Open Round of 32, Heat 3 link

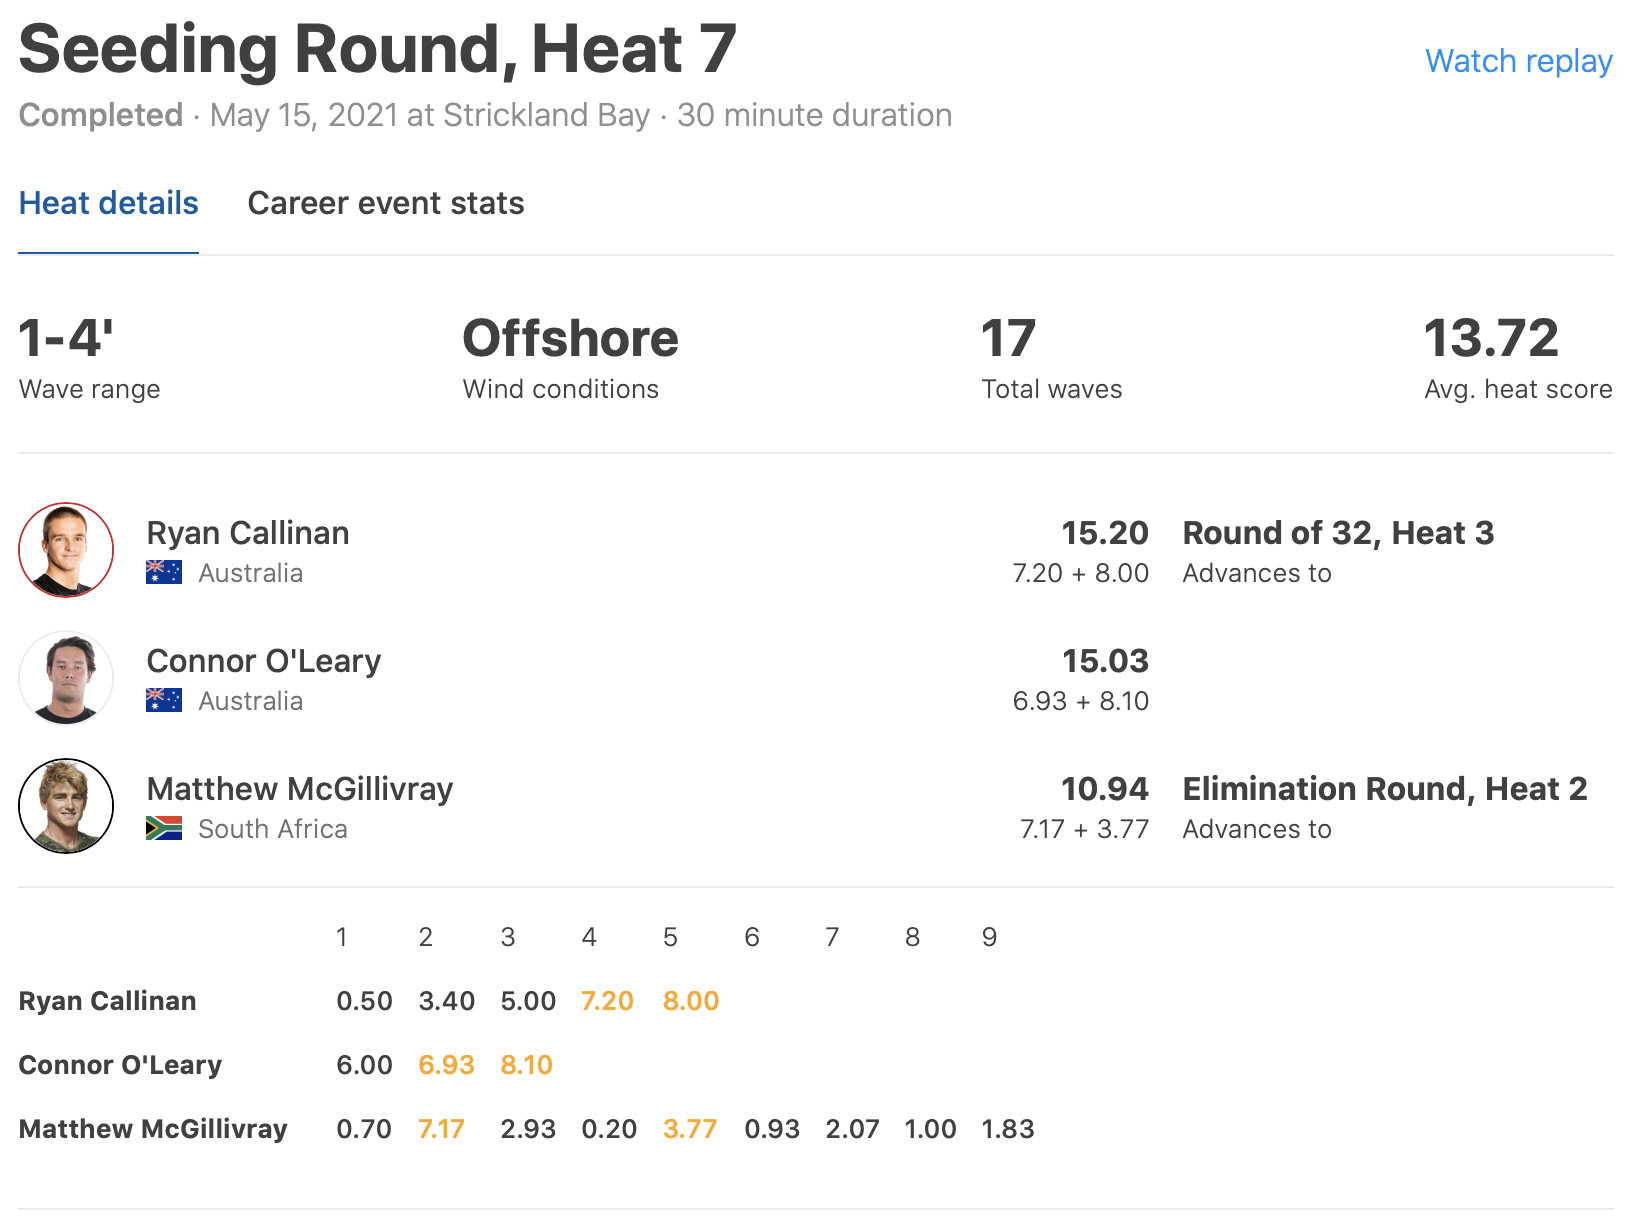pos(1338,533)
